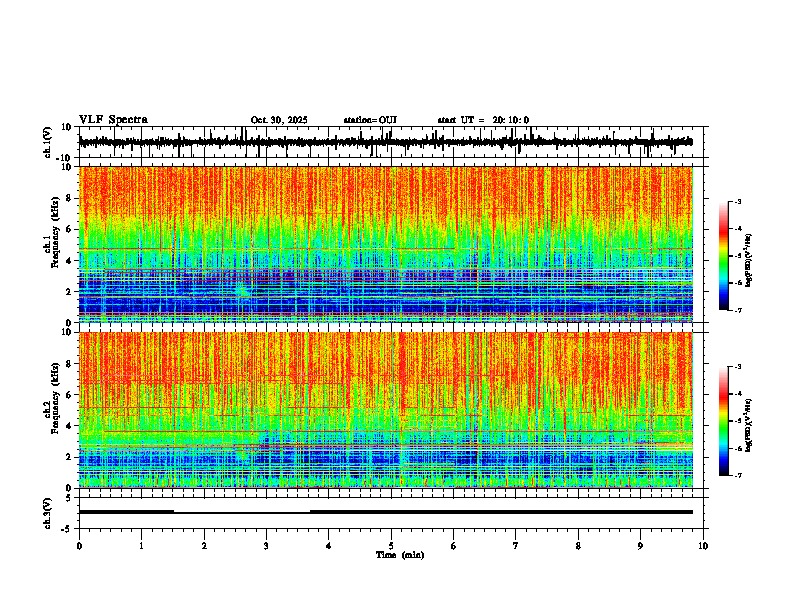Click time axis tick label "0"
This screenshot has width=792, height=612.
click(79, 546)
